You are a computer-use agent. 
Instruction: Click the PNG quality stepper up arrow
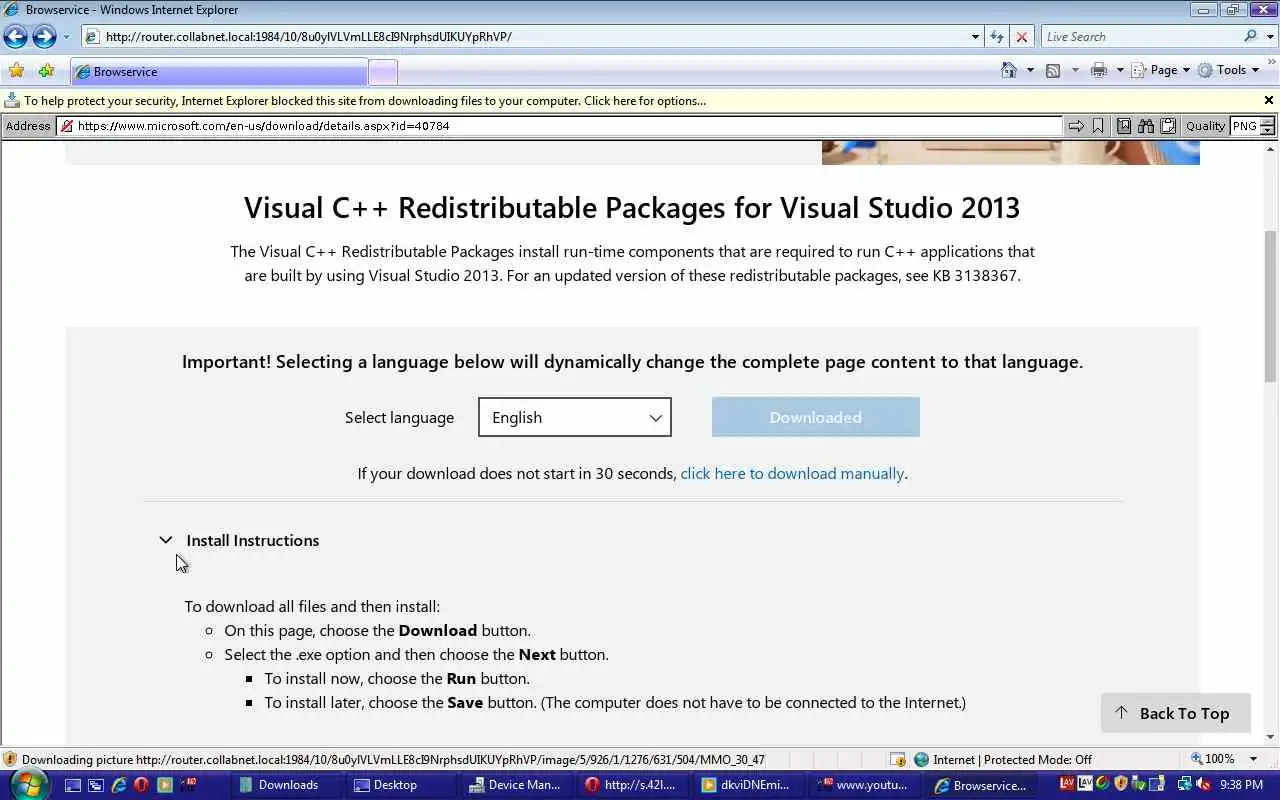[x=1267, y=122]
